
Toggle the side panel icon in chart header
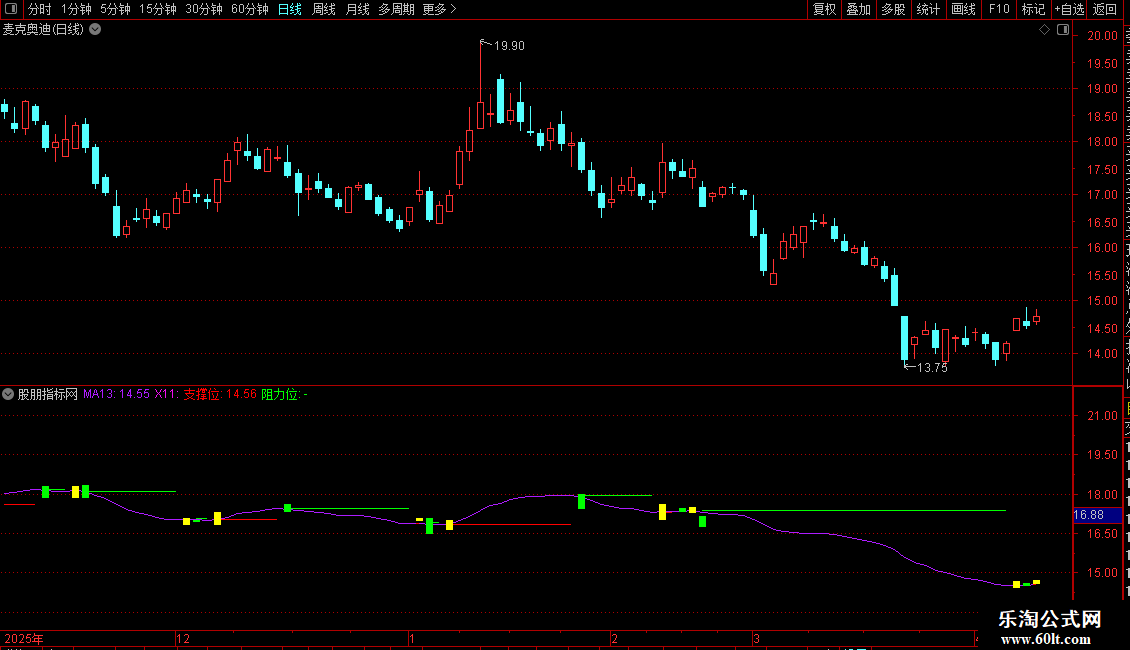tap(1063, 30)
